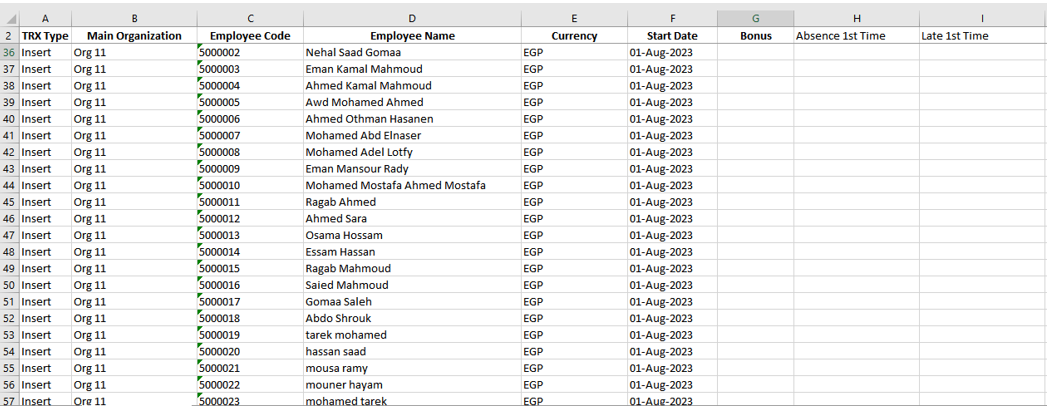This screenshot has width=1048, height=406.
Task: Click column I header
Action: [x=982, y=18]
